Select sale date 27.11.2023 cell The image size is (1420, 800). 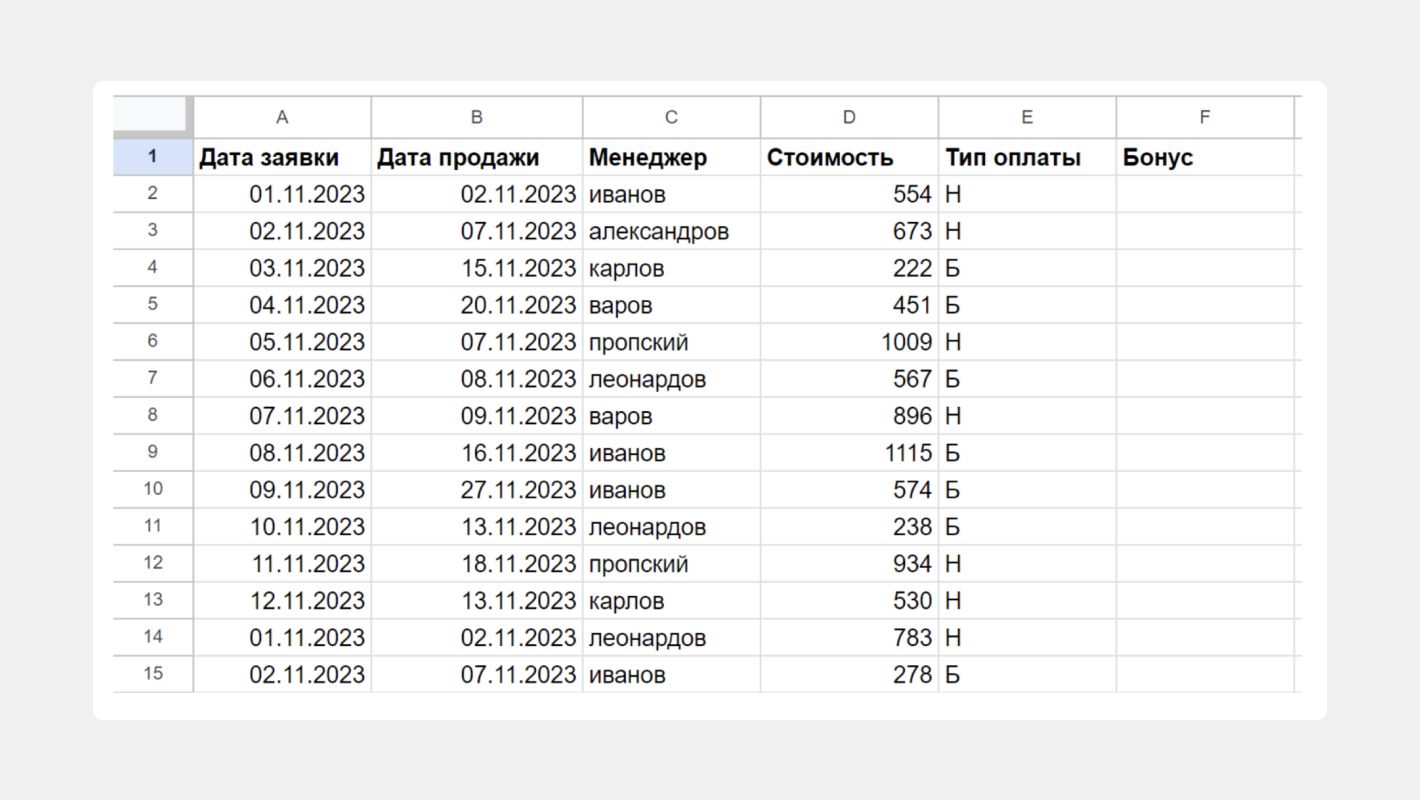476,490
